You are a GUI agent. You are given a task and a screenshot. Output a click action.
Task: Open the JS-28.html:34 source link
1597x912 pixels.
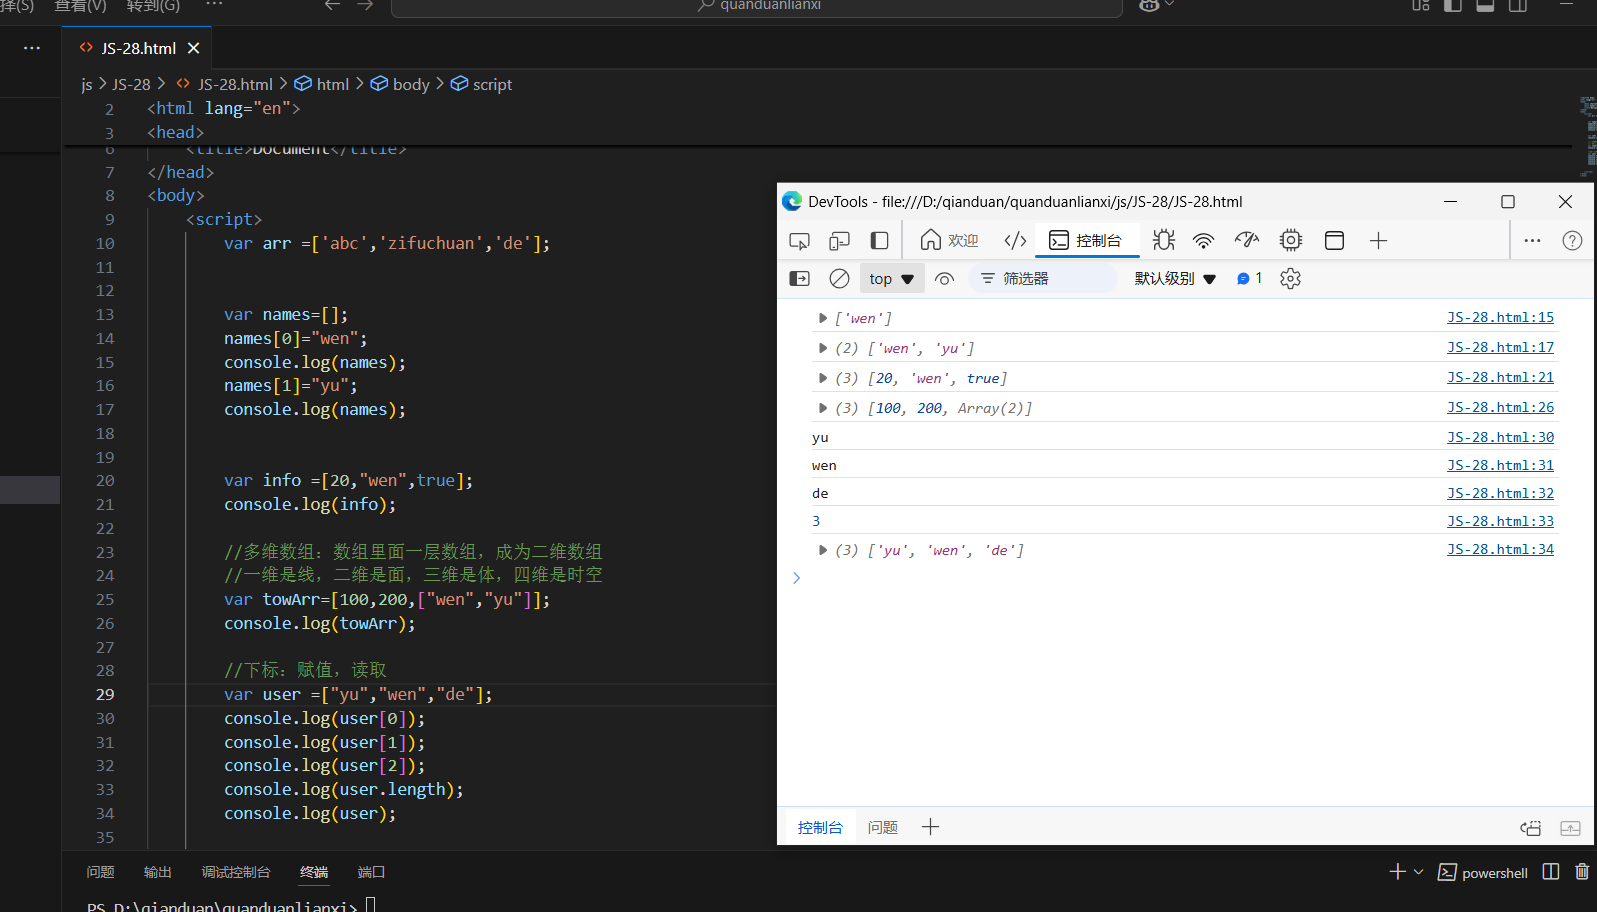click(x=1499, y=549)
